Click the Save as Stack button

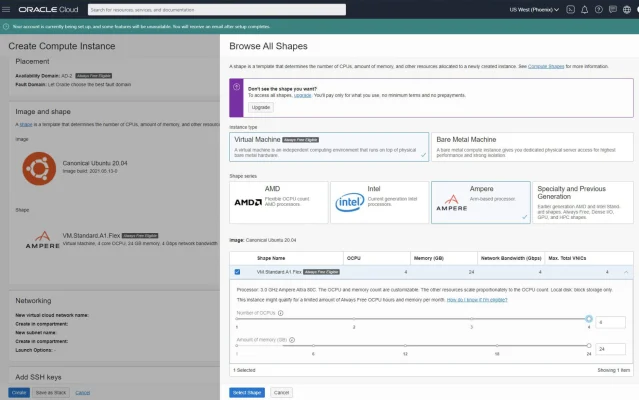51,393
